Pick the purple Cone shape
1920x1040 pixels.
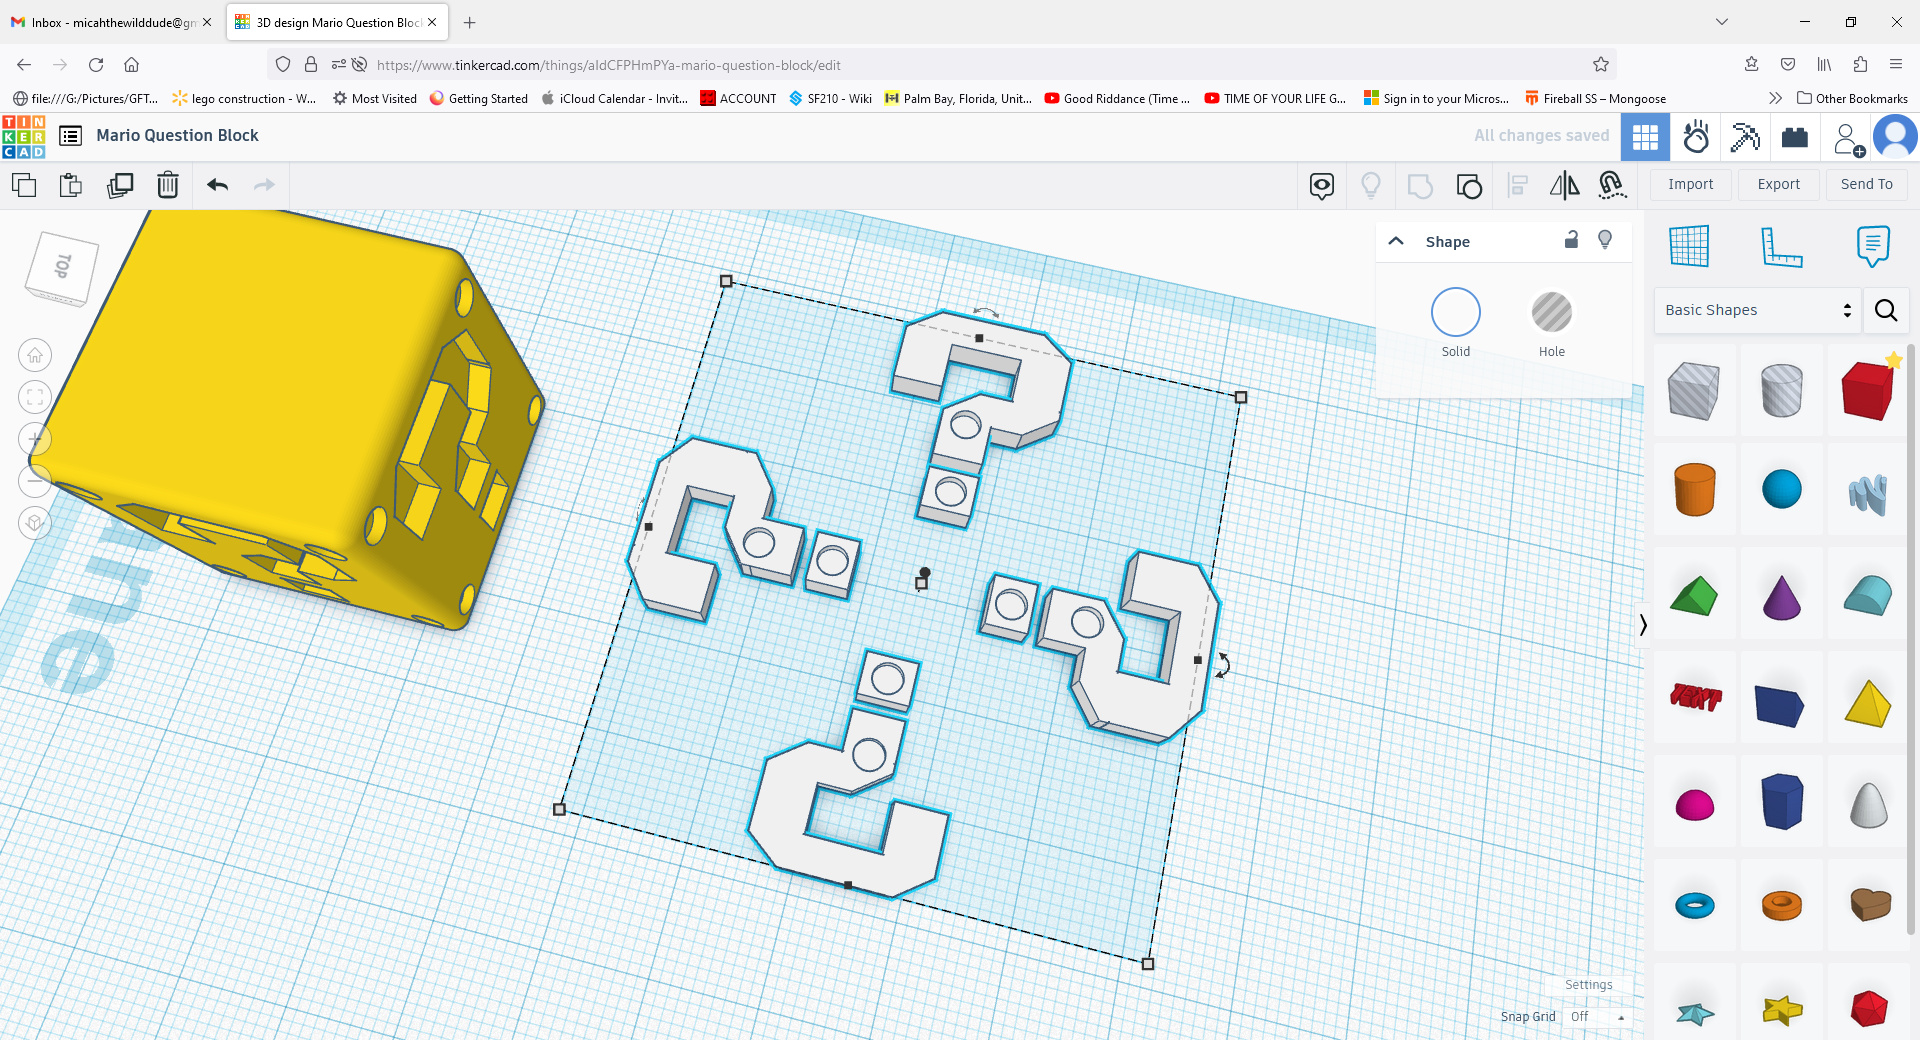pyautogui.click(x=1781, y=597)
